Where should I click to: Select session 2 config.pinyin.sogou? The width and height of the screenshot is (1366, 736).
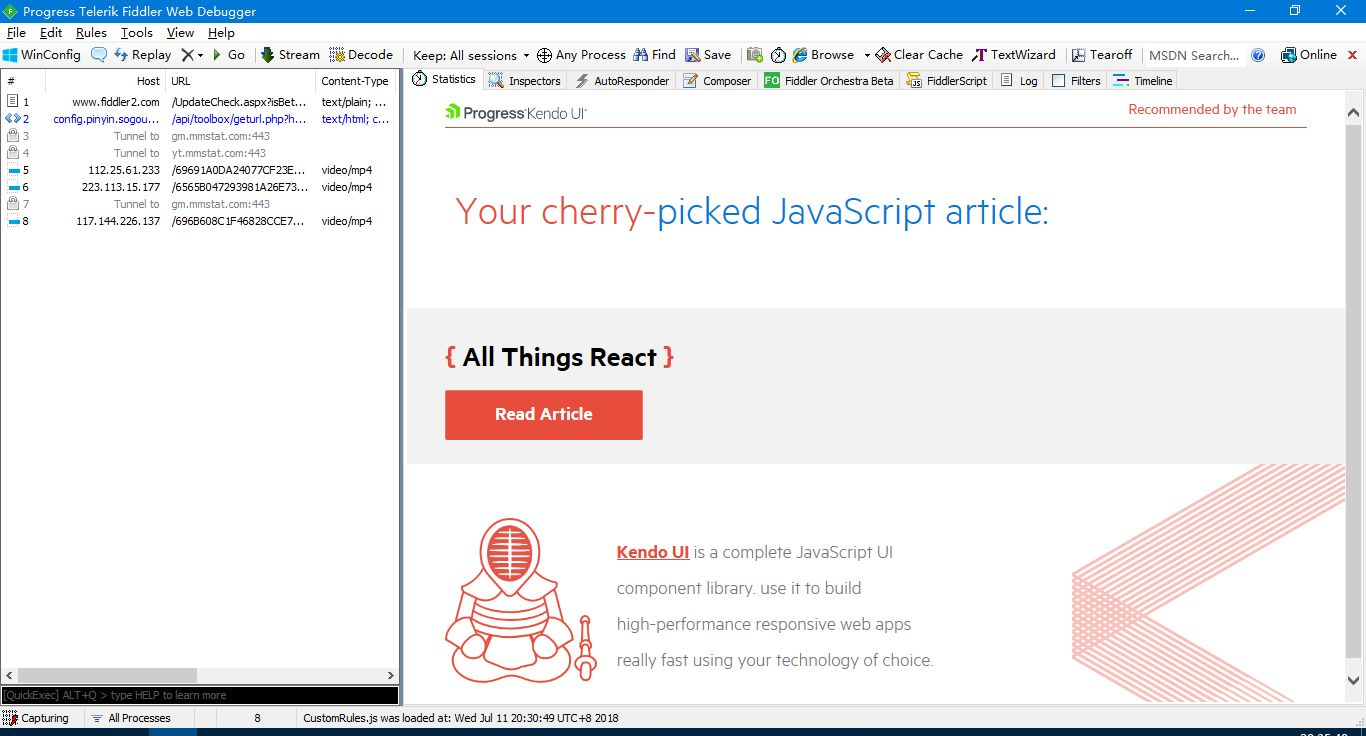tap(200, 119)
